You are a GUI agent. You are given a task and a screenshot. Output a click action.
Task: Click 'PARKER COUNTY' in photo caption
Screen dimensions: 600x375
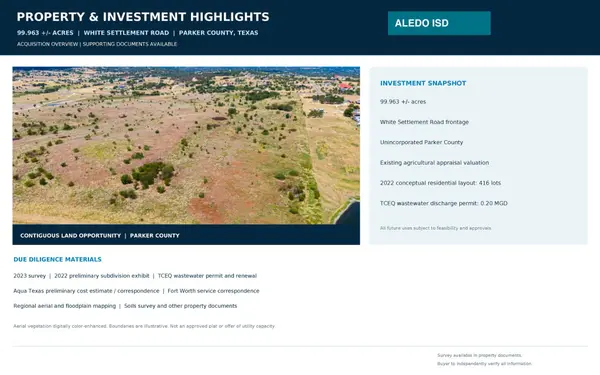click(155, 236)
